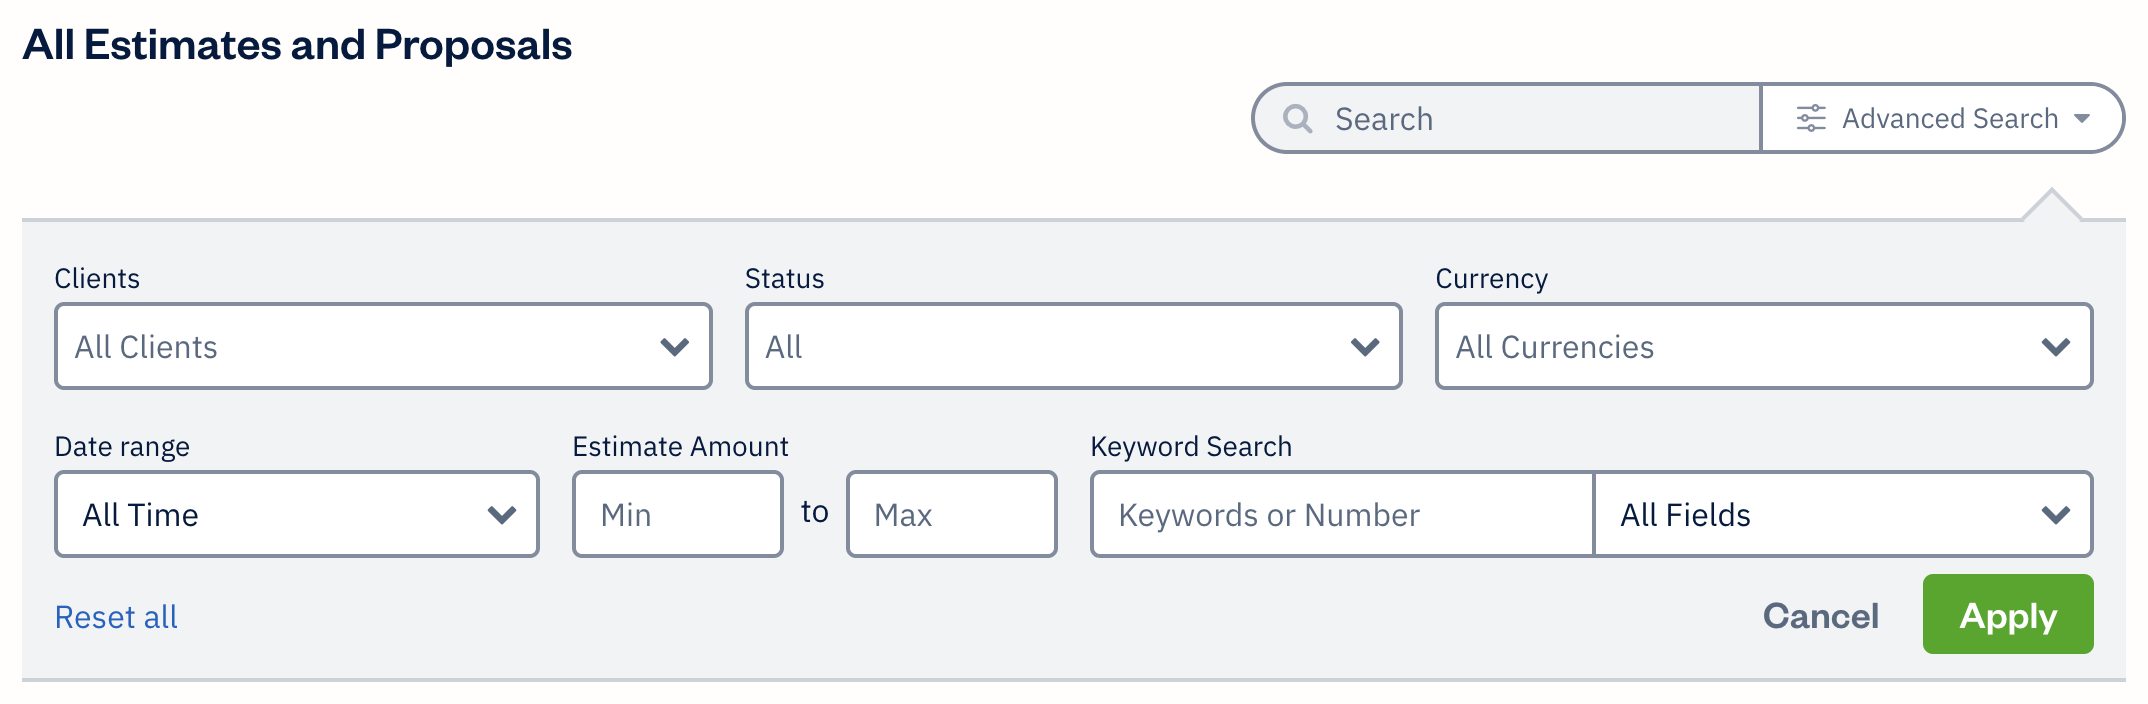Click the All Time date selector
2148x704 pixels.
296,514
